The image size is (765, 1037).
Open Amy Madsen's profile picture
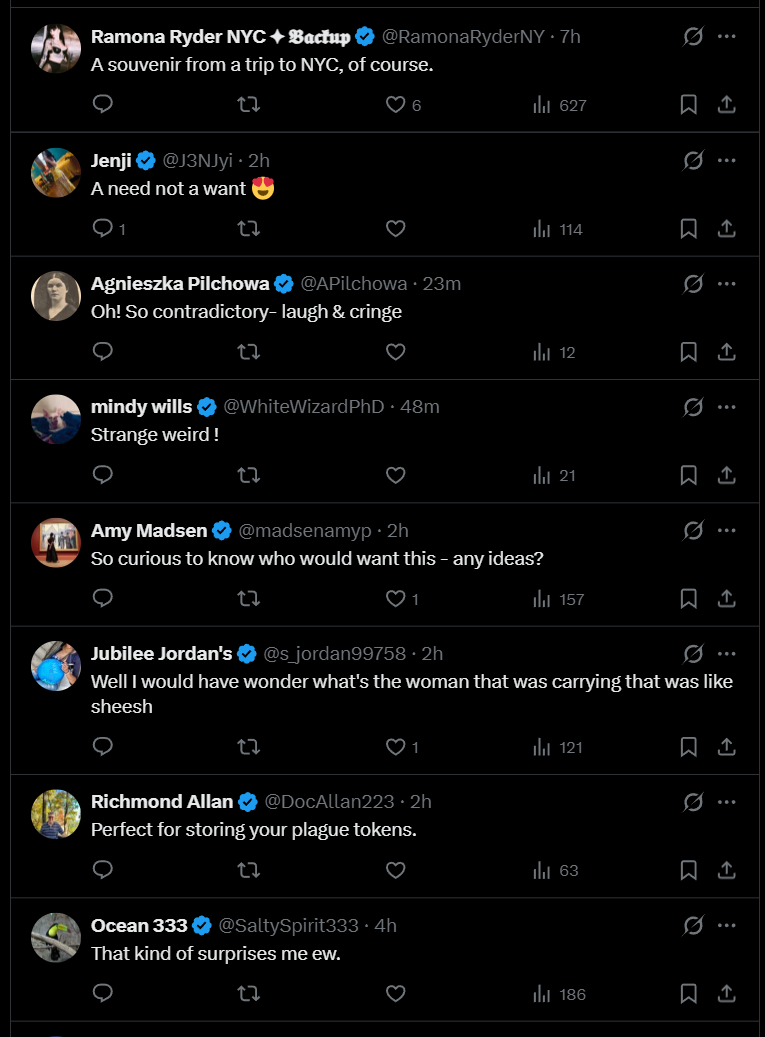click(x=56, y=543)
